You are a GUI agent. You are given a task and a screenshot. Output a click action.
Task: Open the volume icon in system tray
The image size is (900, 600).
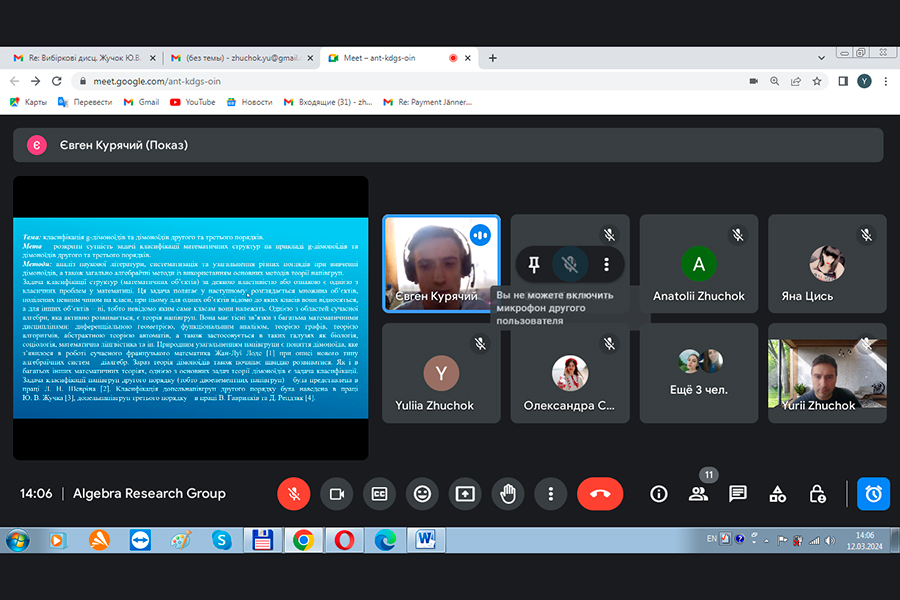coord(830,540)
